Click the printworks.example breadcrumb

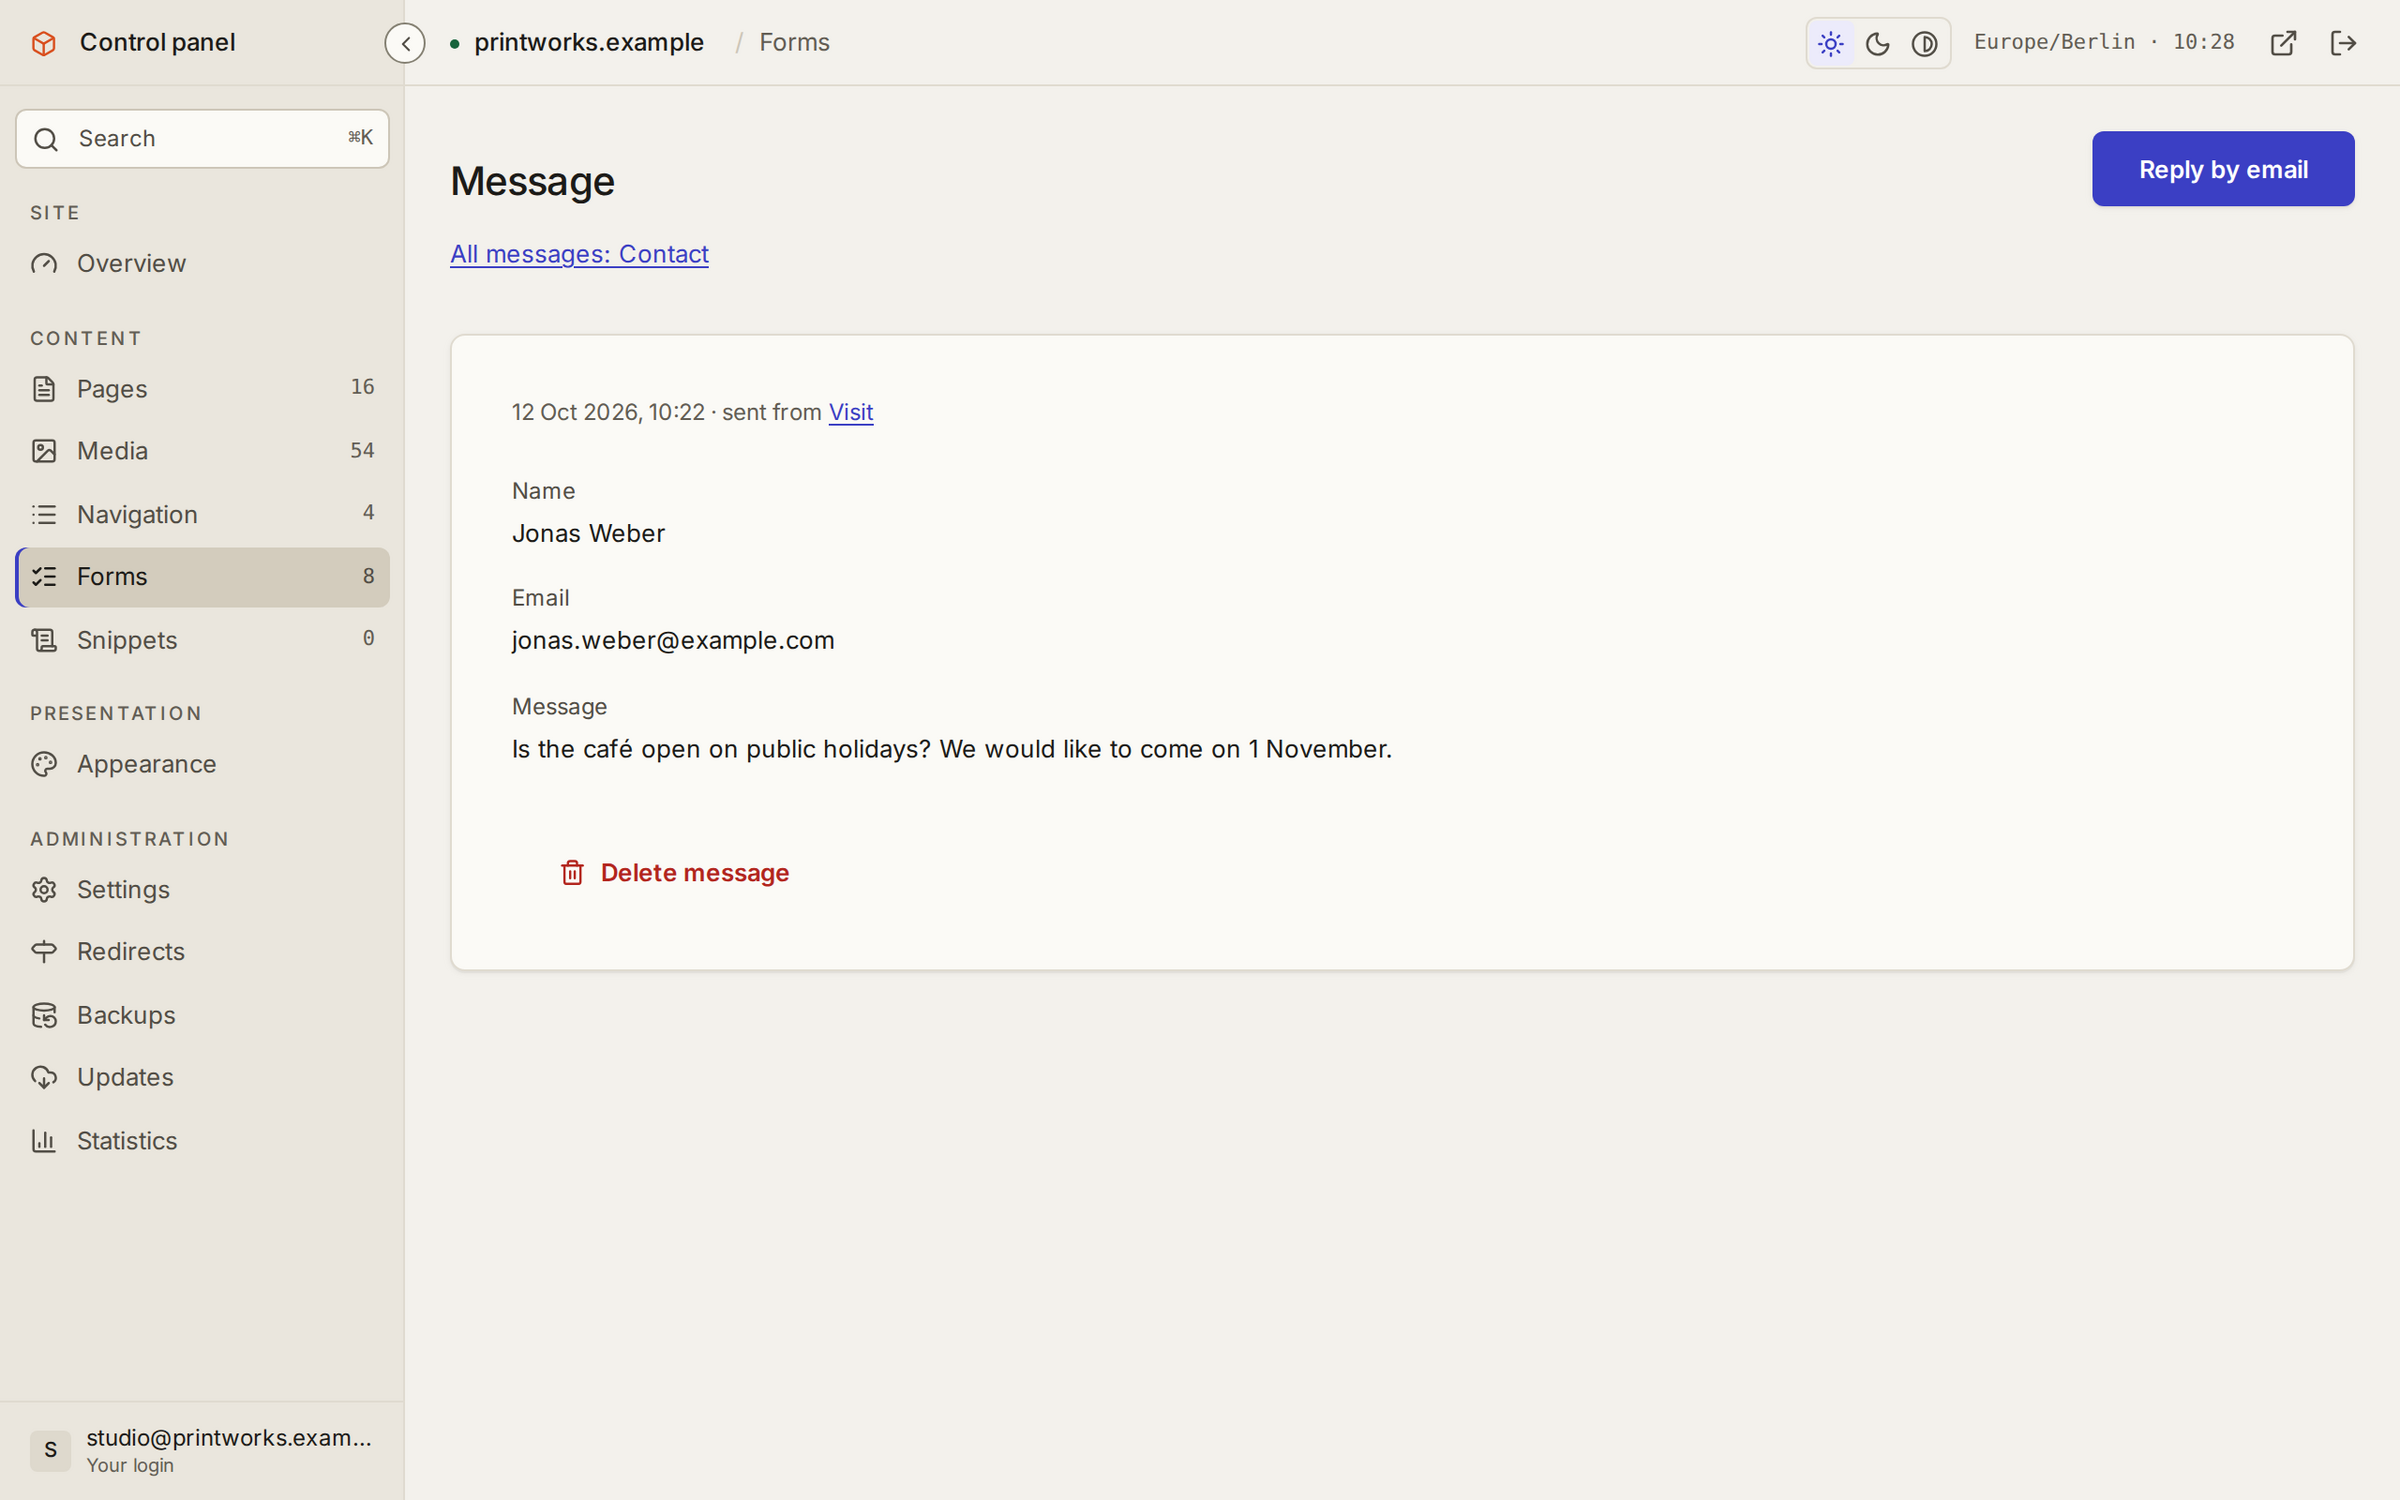coord(589,43)
